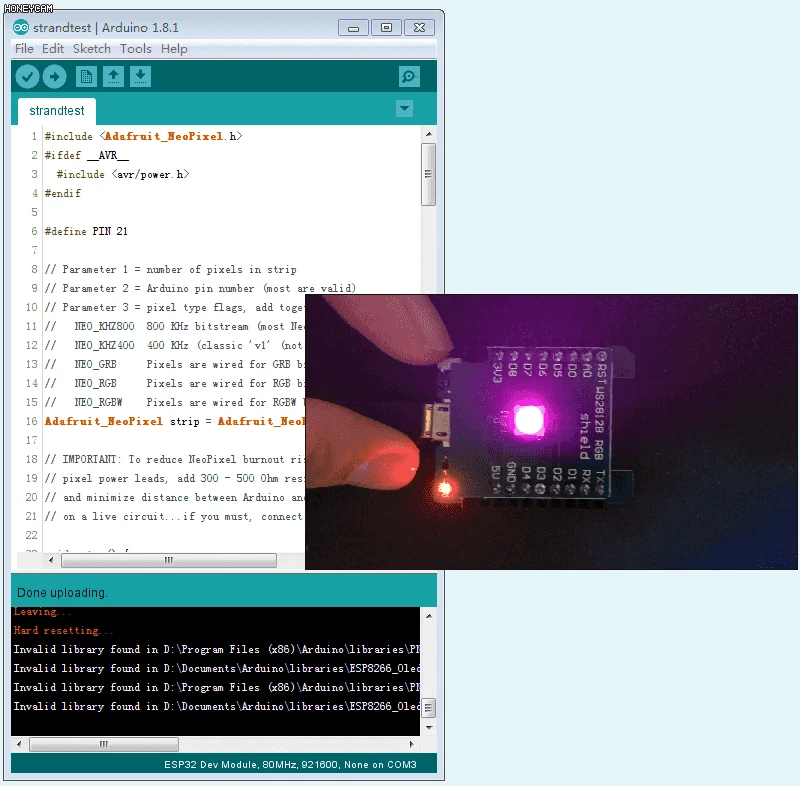This screenshot has height=786, width=800.
Task: Open the Serial Monitor magnifier icon
Action: tap(409, 77)
